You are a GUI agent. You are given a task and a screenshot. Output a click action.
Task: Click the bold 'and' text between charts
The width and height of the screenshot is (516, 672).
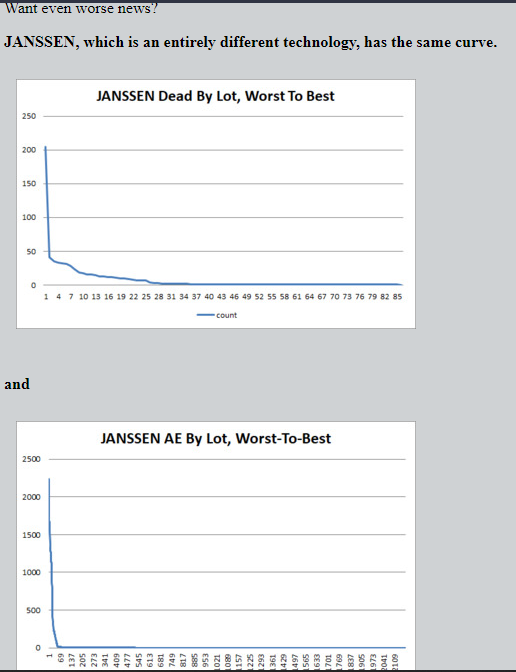[x=17, y=384]
